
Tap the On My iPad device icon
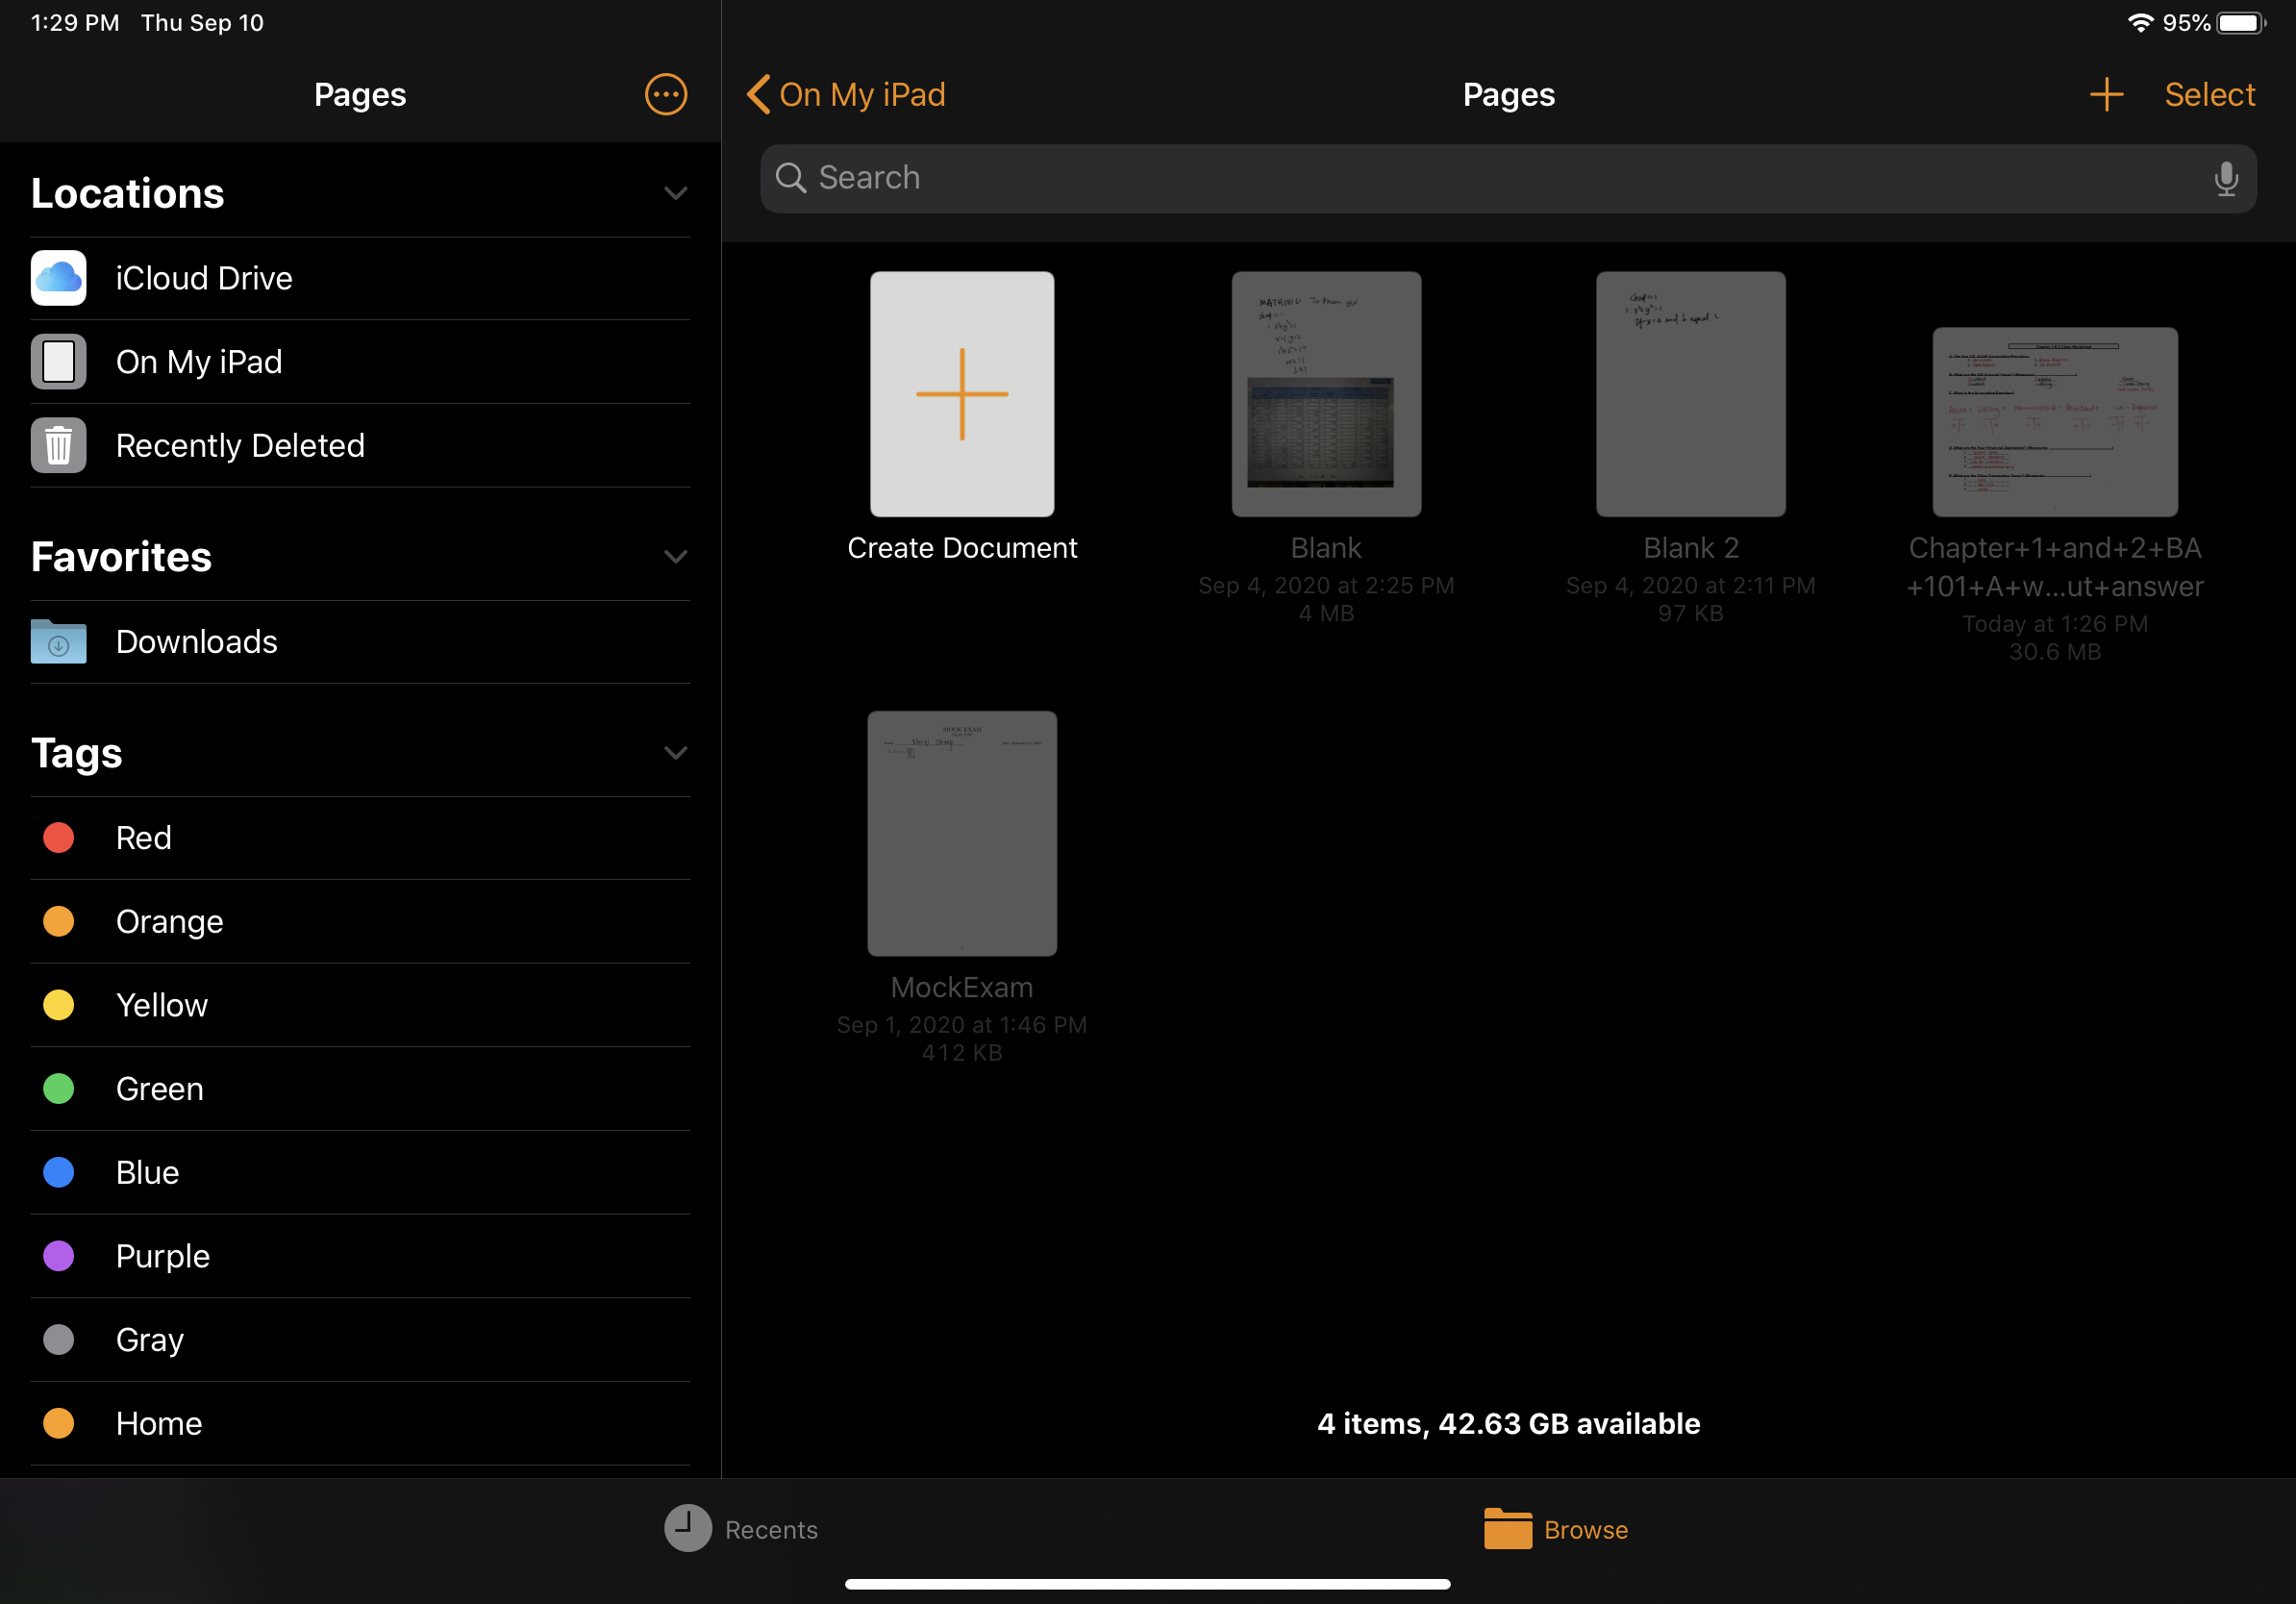coord(58,361)
